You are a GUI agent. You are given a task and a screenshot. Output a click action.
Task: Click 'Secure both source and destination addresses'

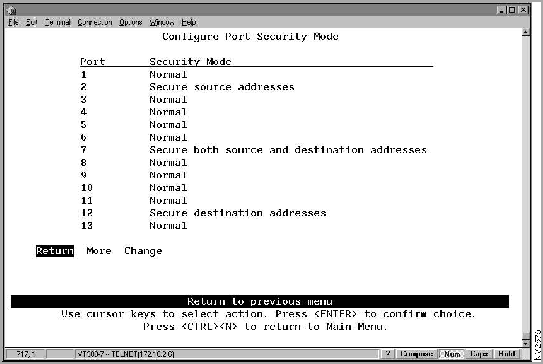288,150
